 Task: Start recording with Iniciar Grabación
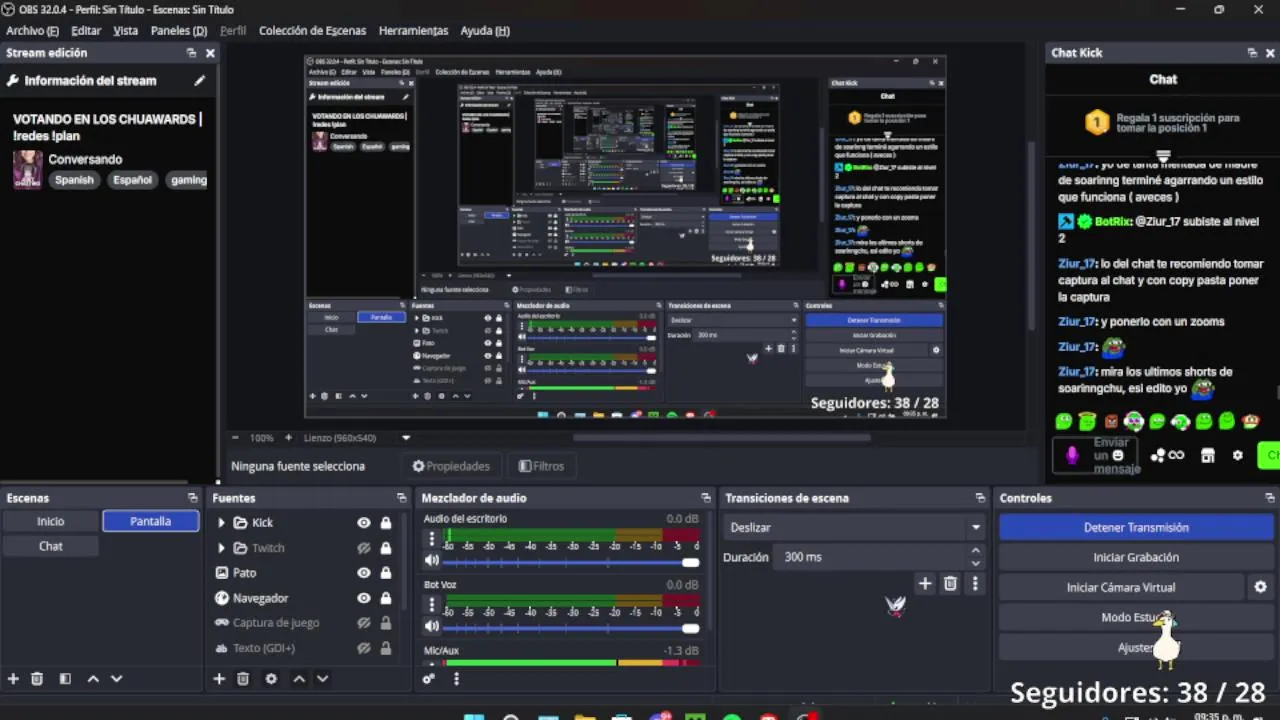pyautogui.click(x=1136, y=557)
